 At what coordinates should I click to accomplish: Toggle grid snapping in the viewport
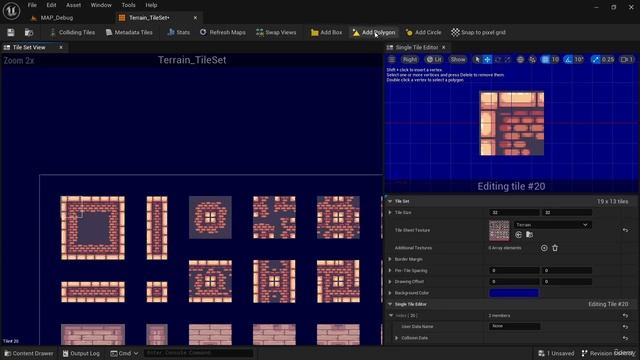coord(545,60)
